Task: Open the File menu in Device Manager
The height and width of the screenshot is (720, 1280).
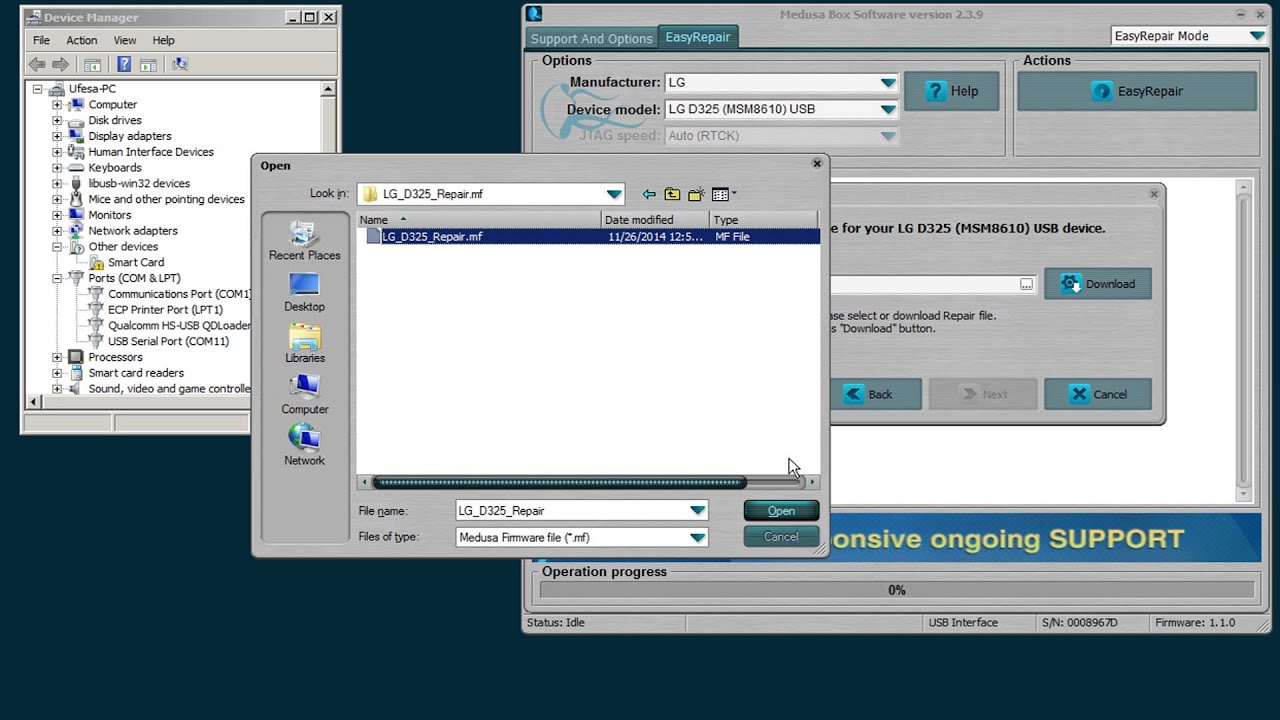Action: [41, 40]
